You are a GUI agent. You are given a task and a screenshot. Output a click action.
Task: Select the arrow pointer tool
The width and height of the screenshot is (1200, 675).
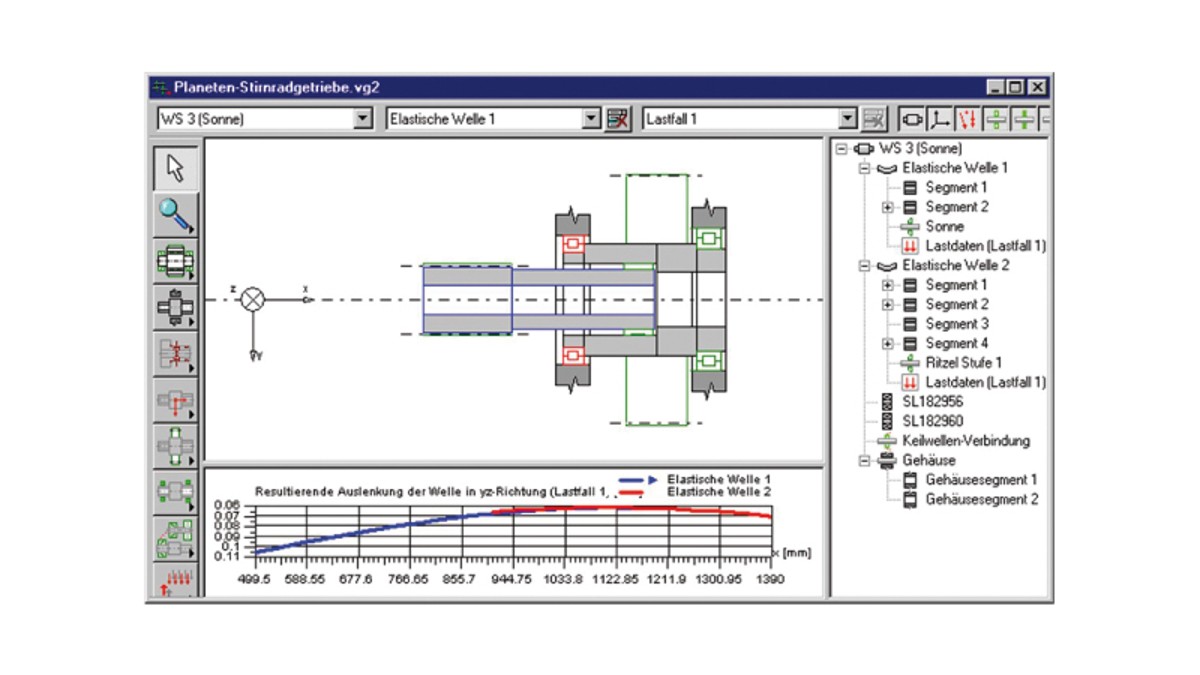click(176, 167)
